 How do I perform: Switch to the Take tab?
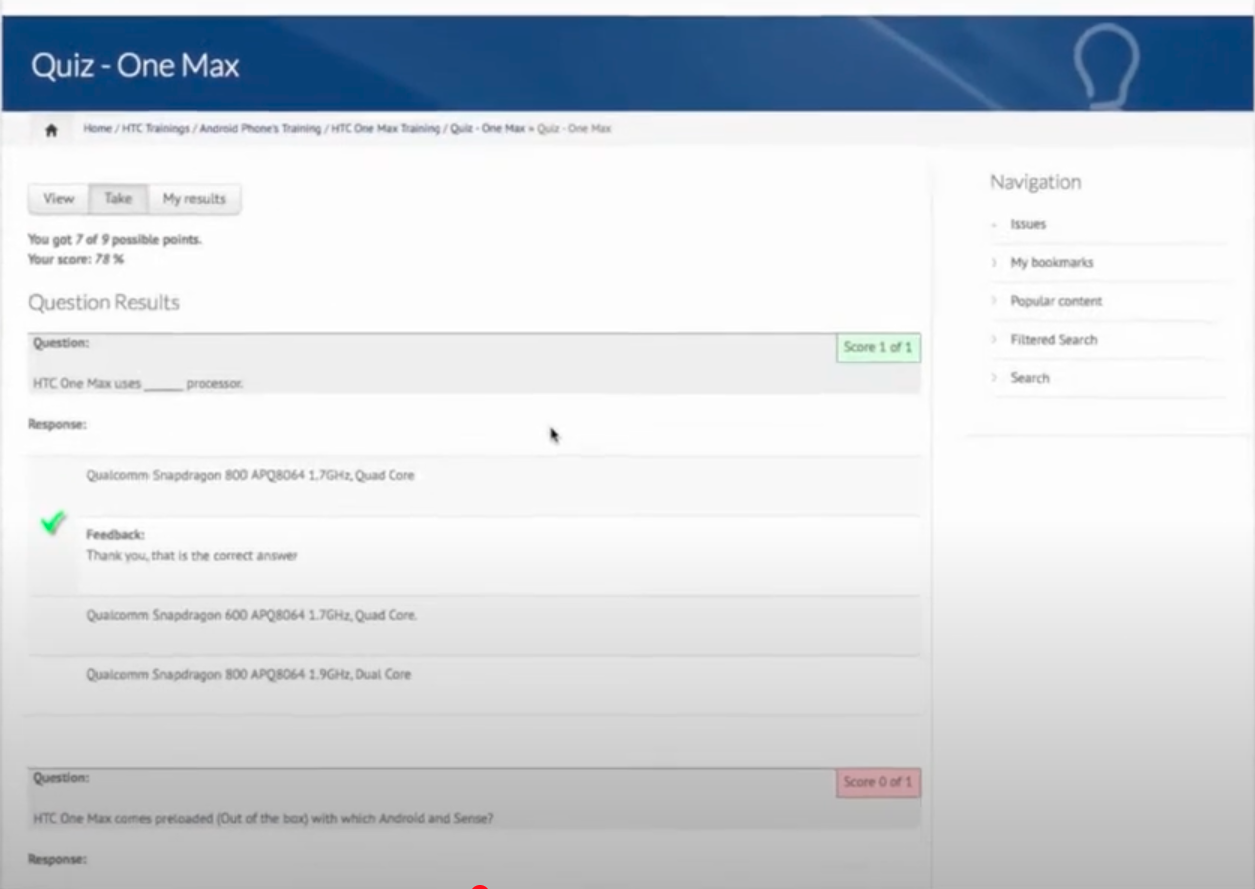click(118, 199)
